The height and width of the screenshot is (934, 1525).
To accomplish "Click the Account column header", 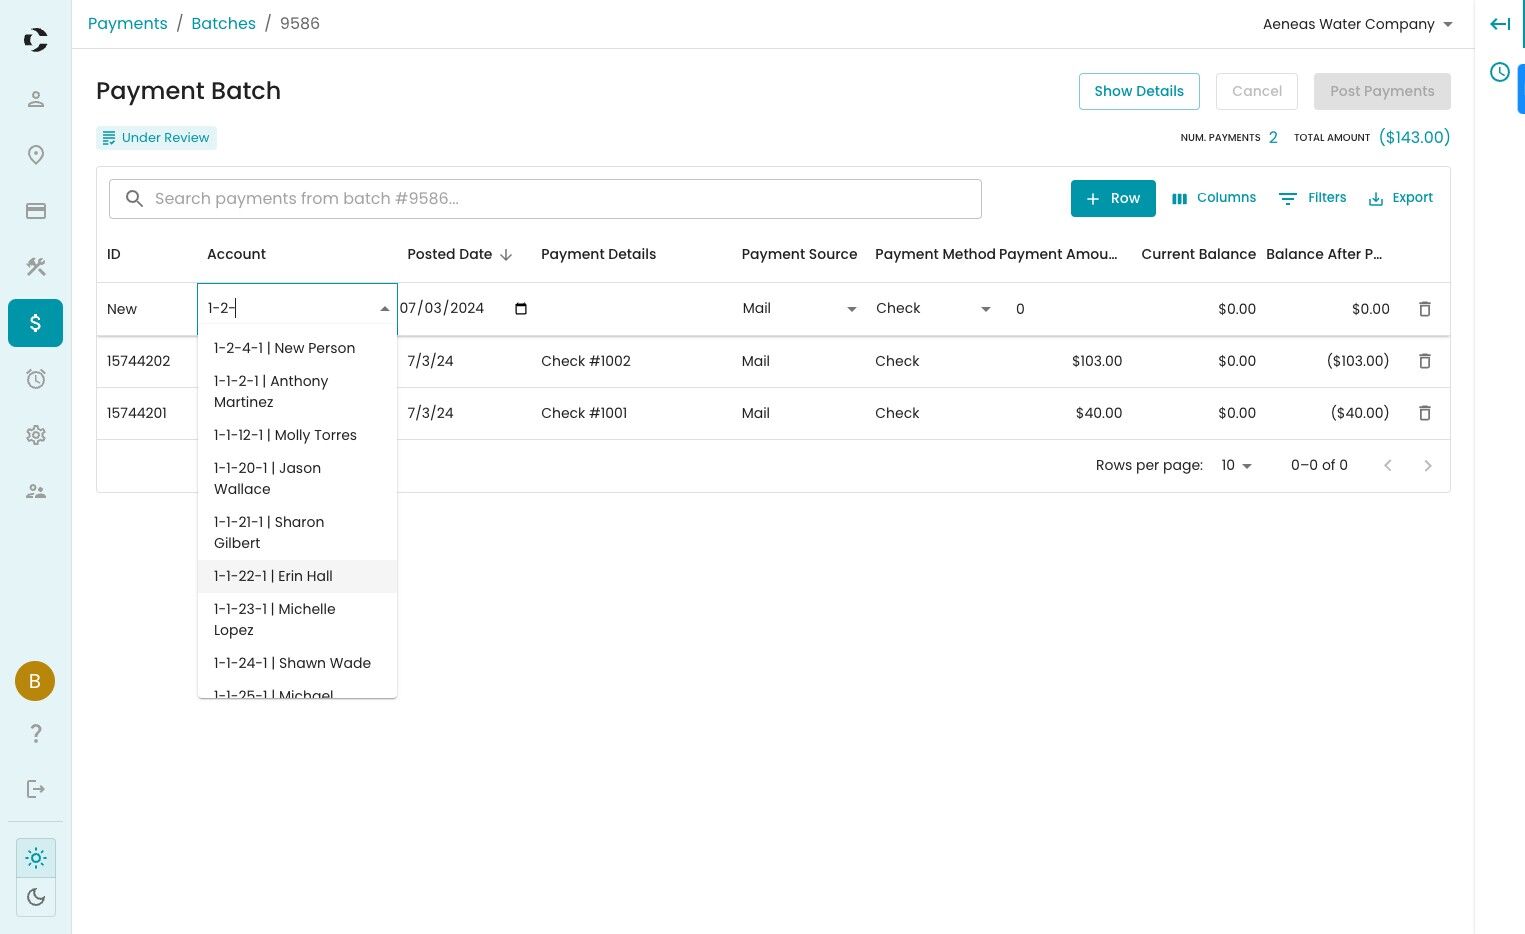I will pos(237,254).
